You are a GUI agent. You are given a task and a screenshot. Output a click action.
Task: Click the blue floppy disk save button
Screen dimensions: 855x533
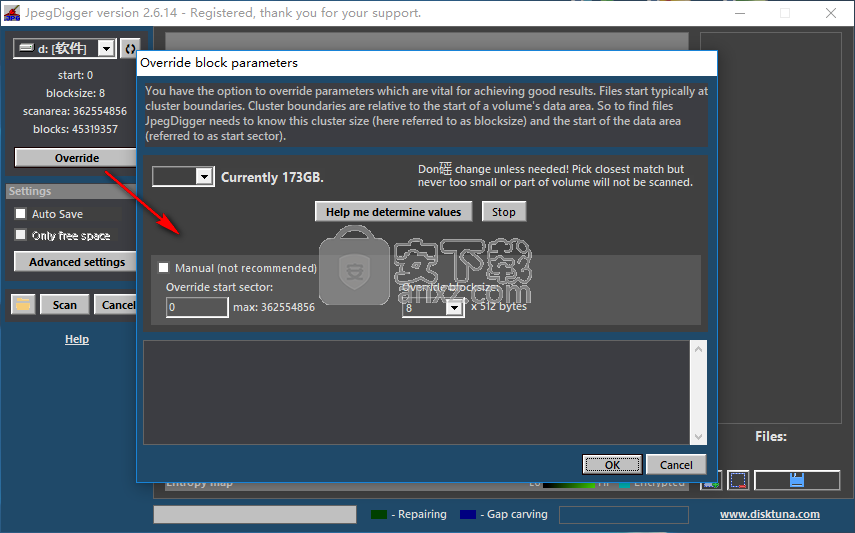tap(797, 480)
